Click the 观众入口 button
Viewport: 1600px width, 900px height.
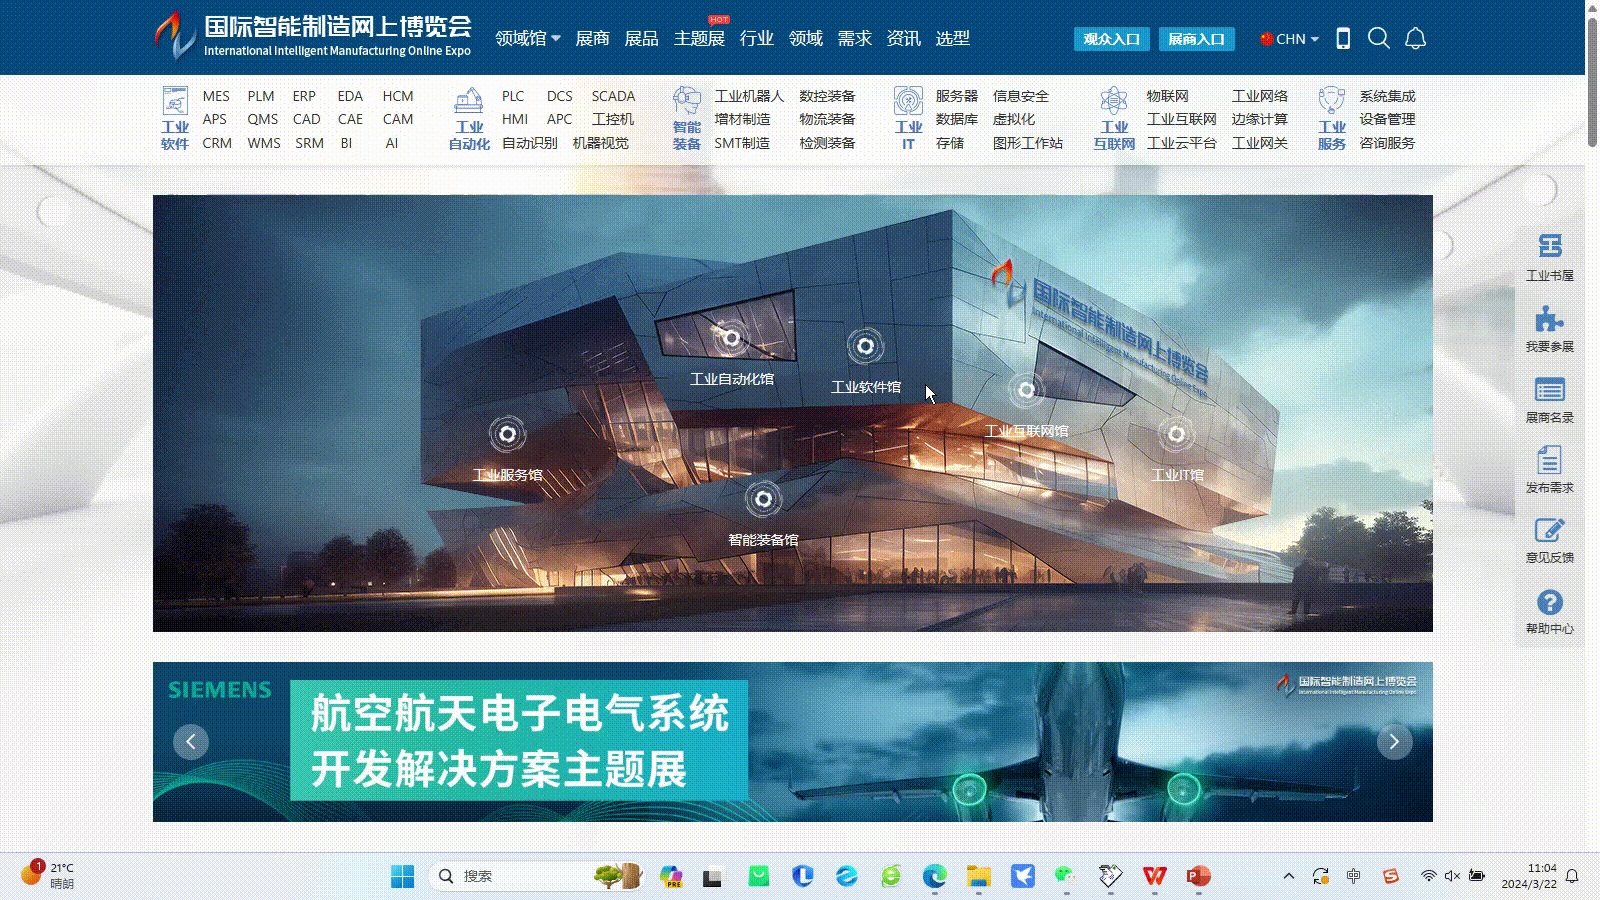pyautogui.click(x=1111, y=39)
